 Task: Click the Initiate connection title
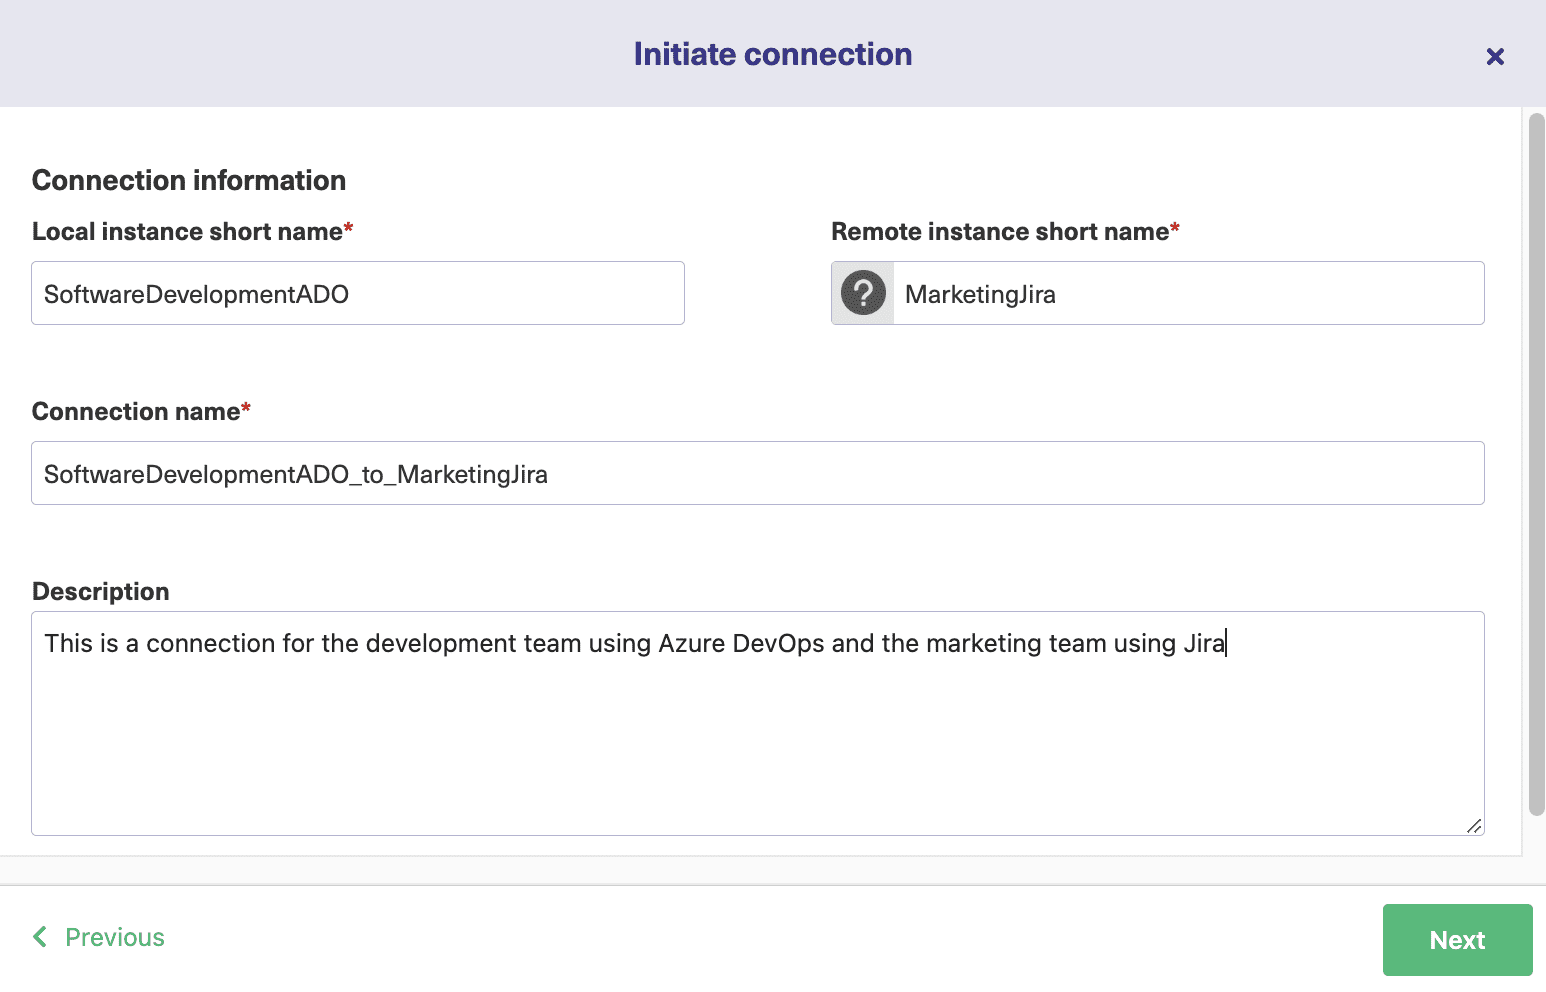772,54
